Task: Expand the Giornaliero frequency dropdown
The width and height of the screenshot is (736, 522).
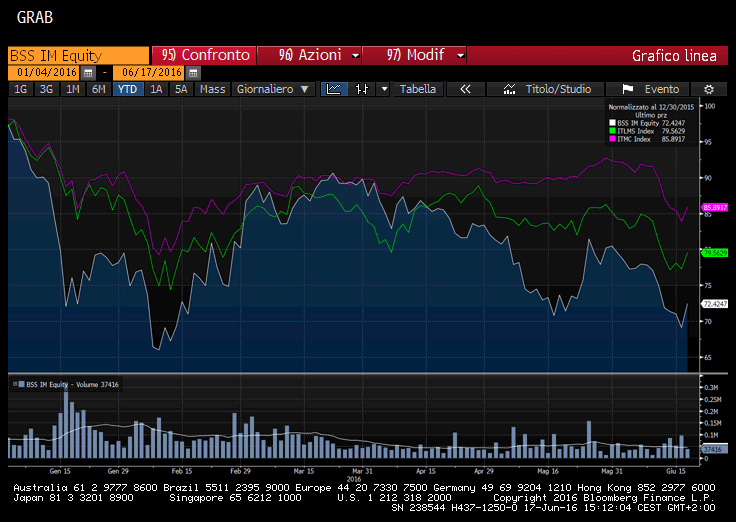Action: 308,89
